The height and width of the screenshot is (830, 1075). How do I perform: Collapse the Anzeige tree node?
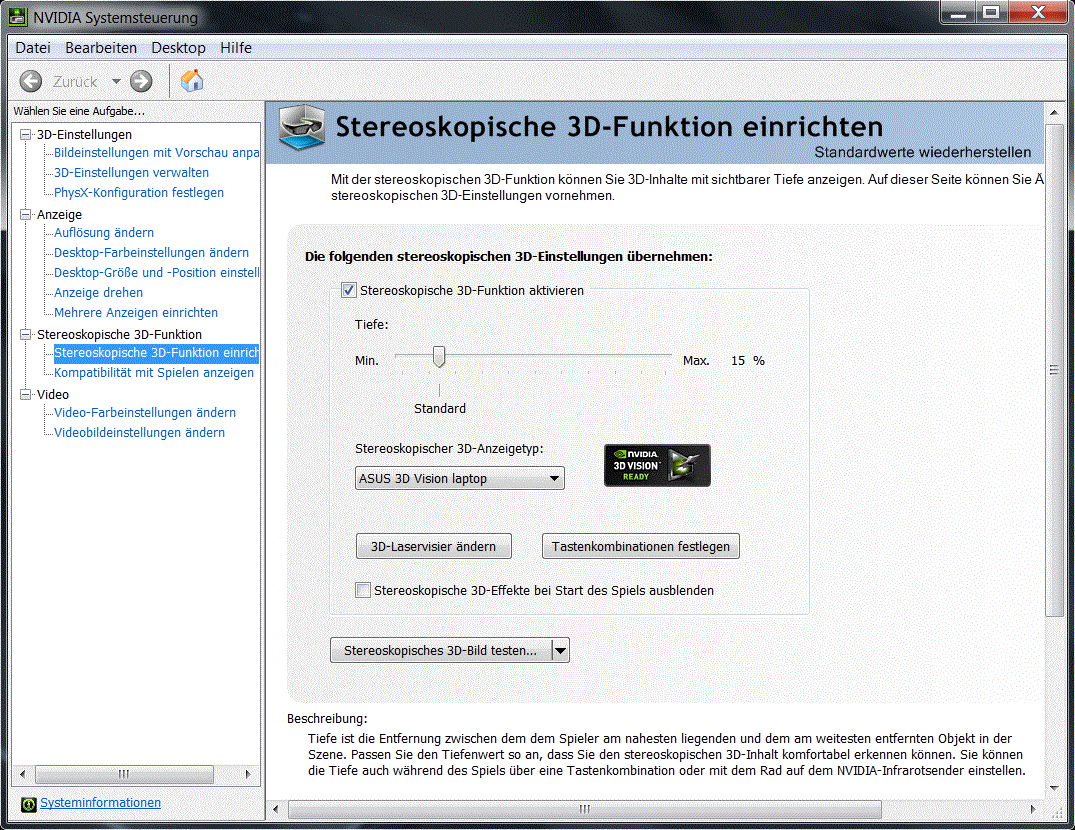(25, 215)
